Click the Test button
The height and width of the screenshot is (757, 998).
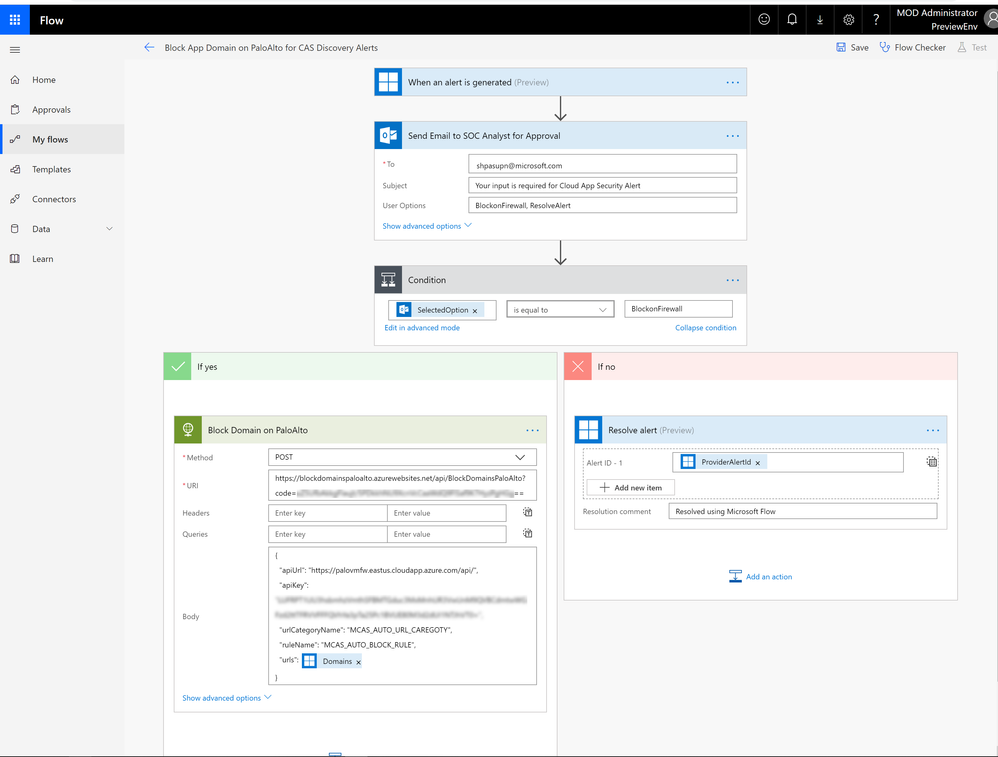(972, 47)
